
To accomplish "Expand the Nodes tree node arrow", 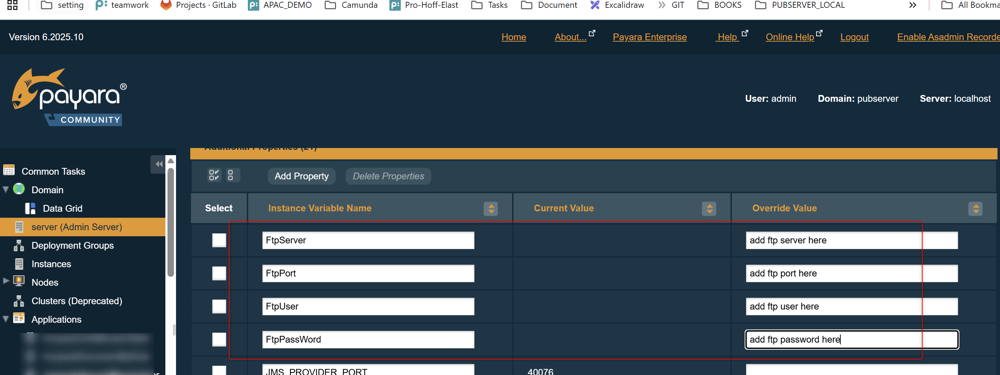I will point(6,281).
